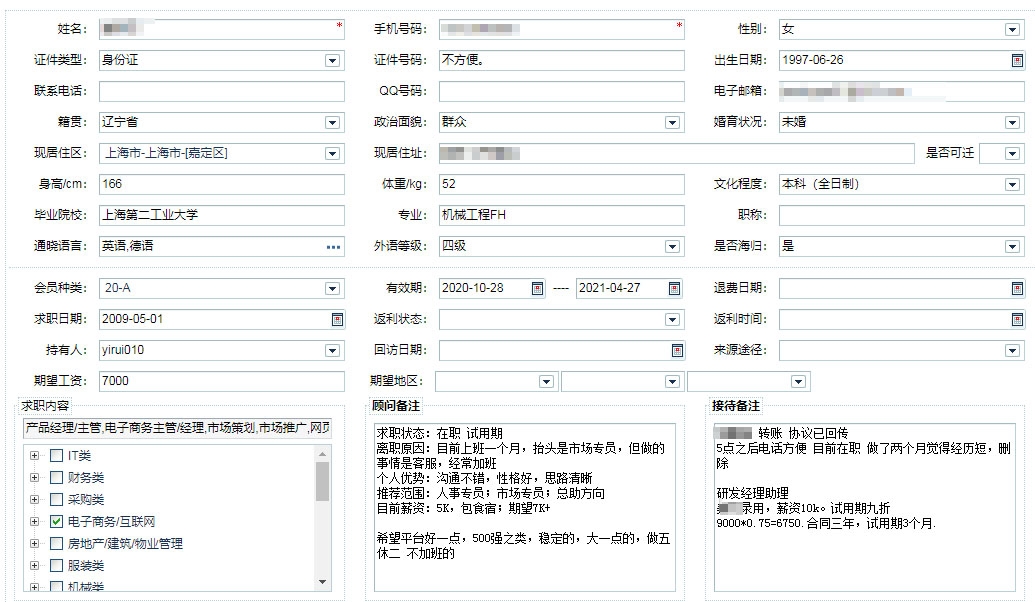Check the 采购类 checkbox
Viewport: 1035px width, 602px height.
pos(57,500)
